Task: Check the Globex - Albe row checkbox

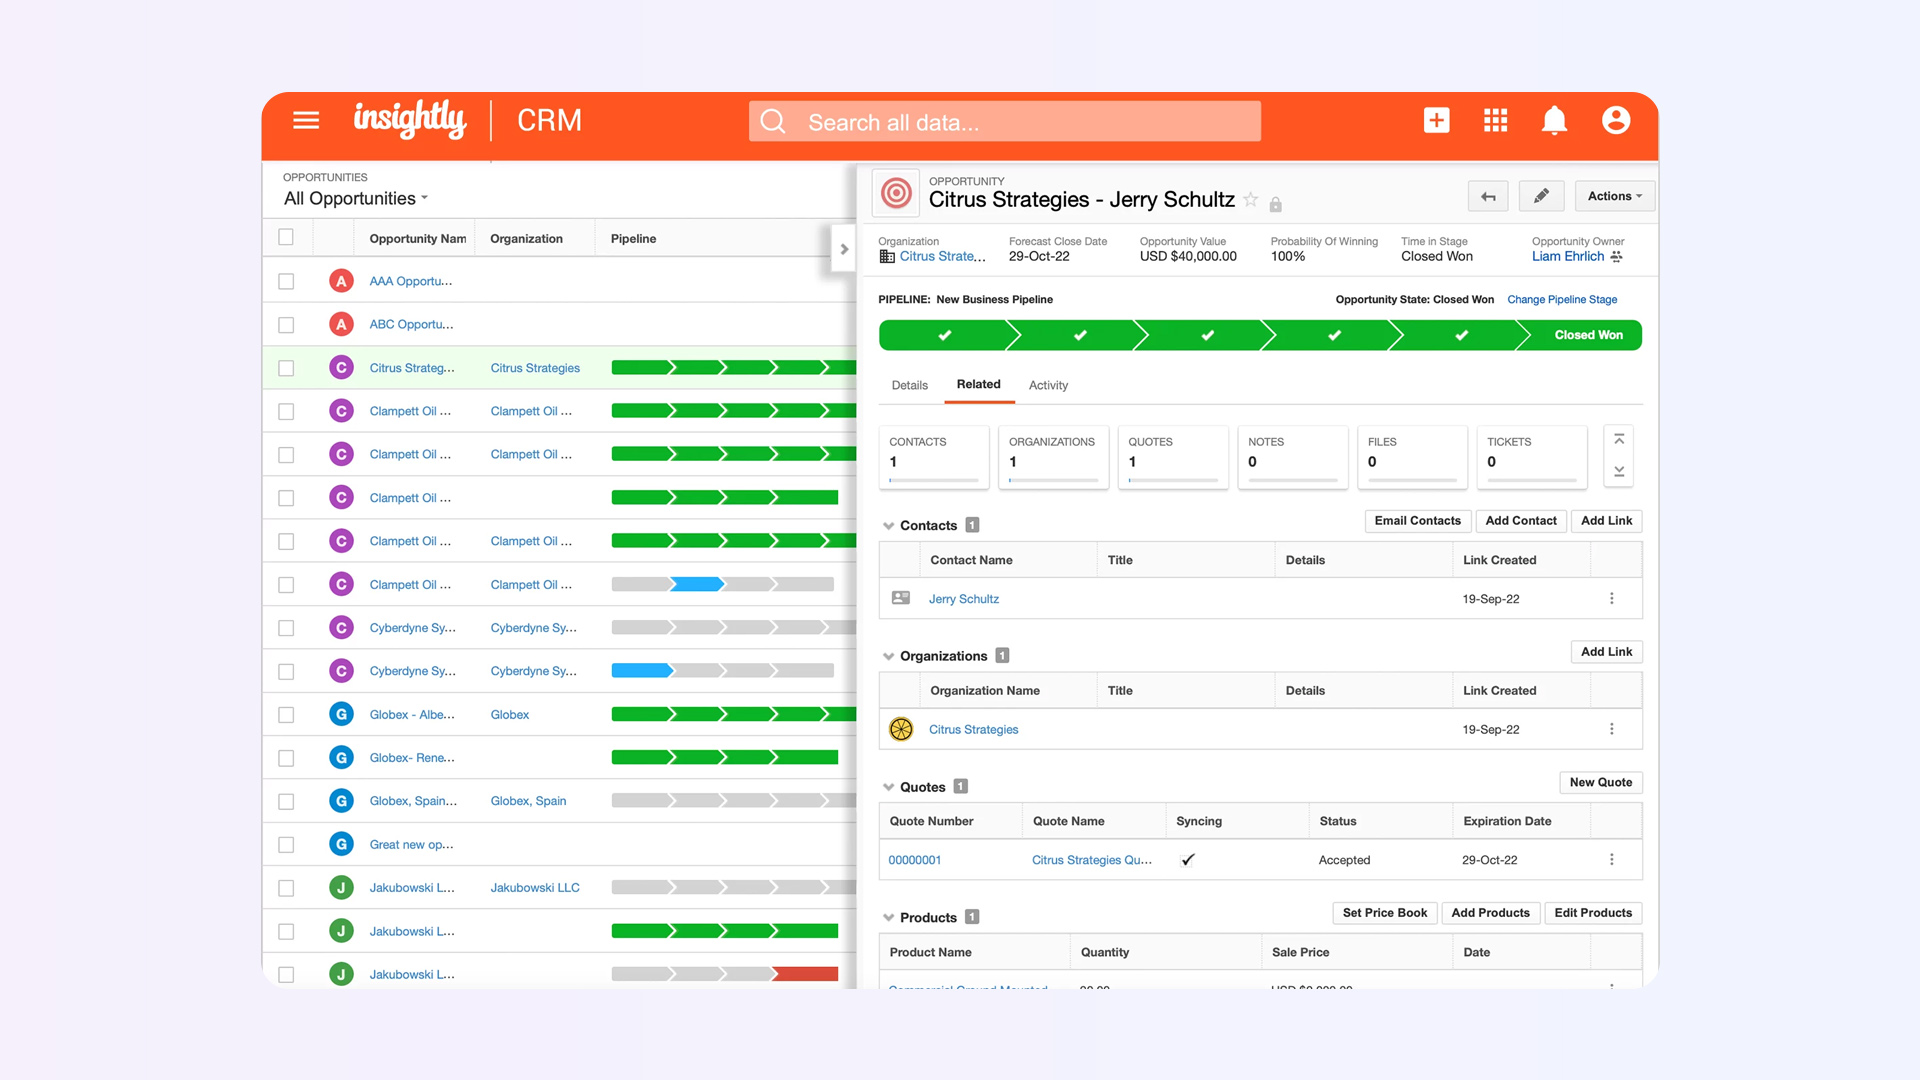Action: coord(286,715)
